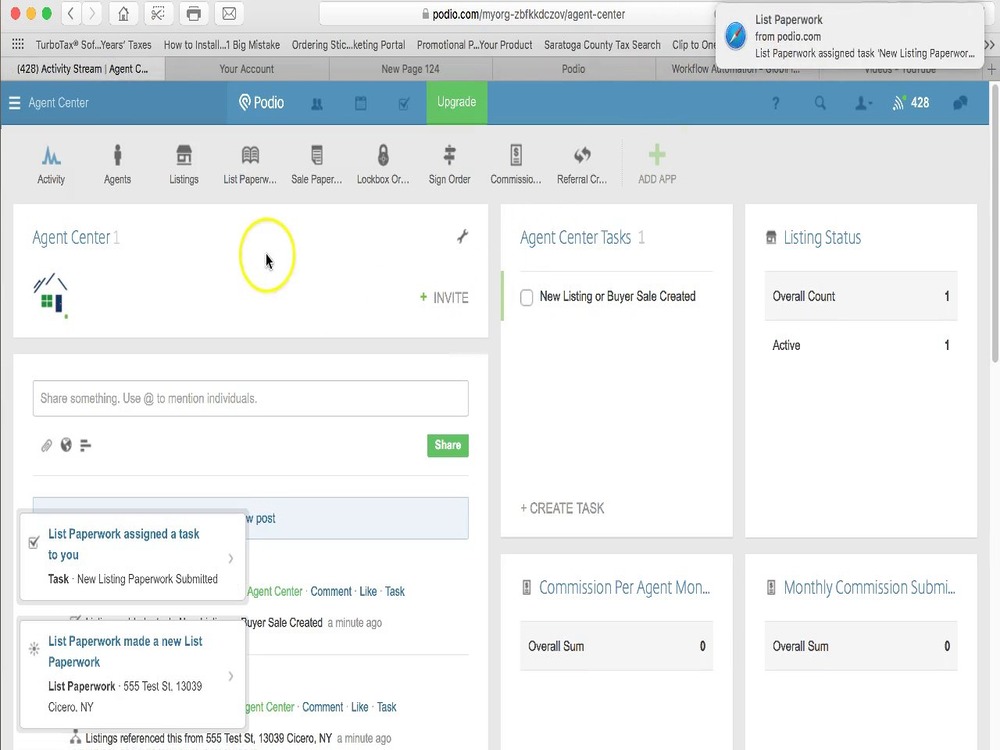Expand the List Paperwork assigned task notification chevron
This screenshot has width=1000, height=750.
[231, 558]
